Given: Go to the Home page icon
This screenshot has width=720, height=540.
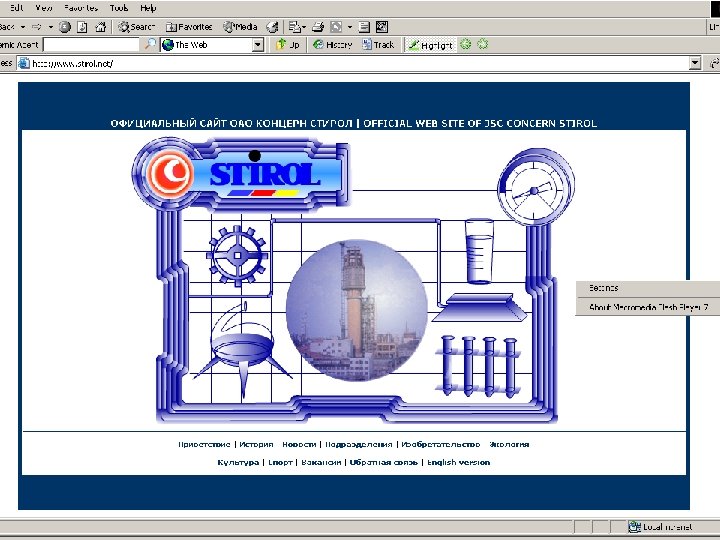Looking at the screenshot, I should click(101, 27).
